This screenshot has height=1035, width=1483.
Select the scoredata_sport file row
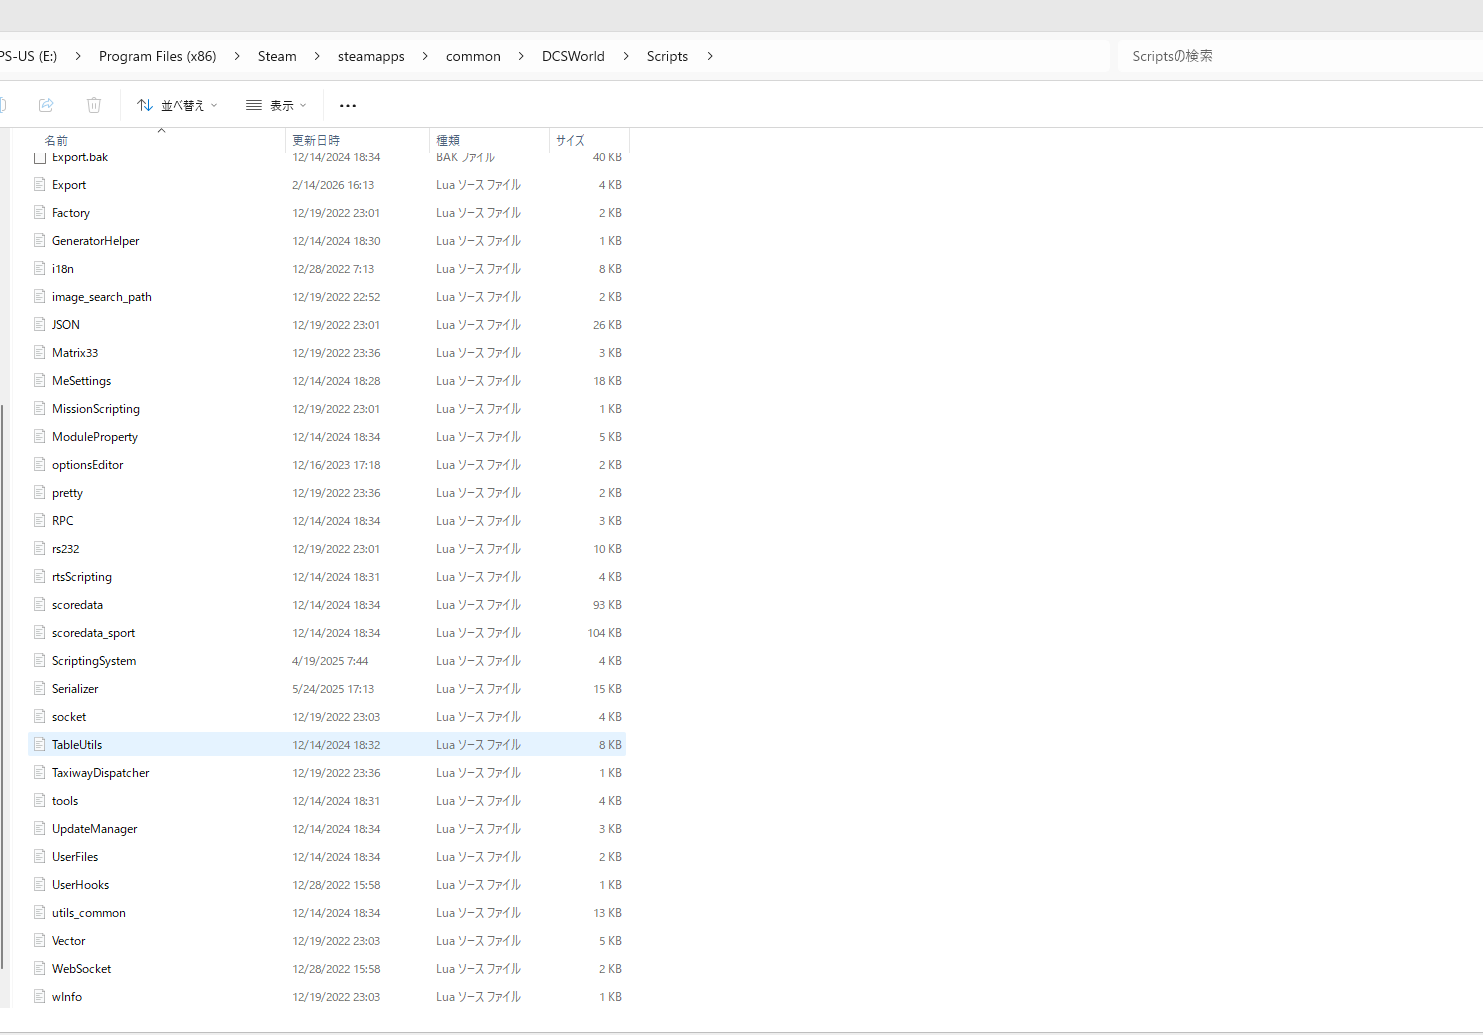point(94,632)
